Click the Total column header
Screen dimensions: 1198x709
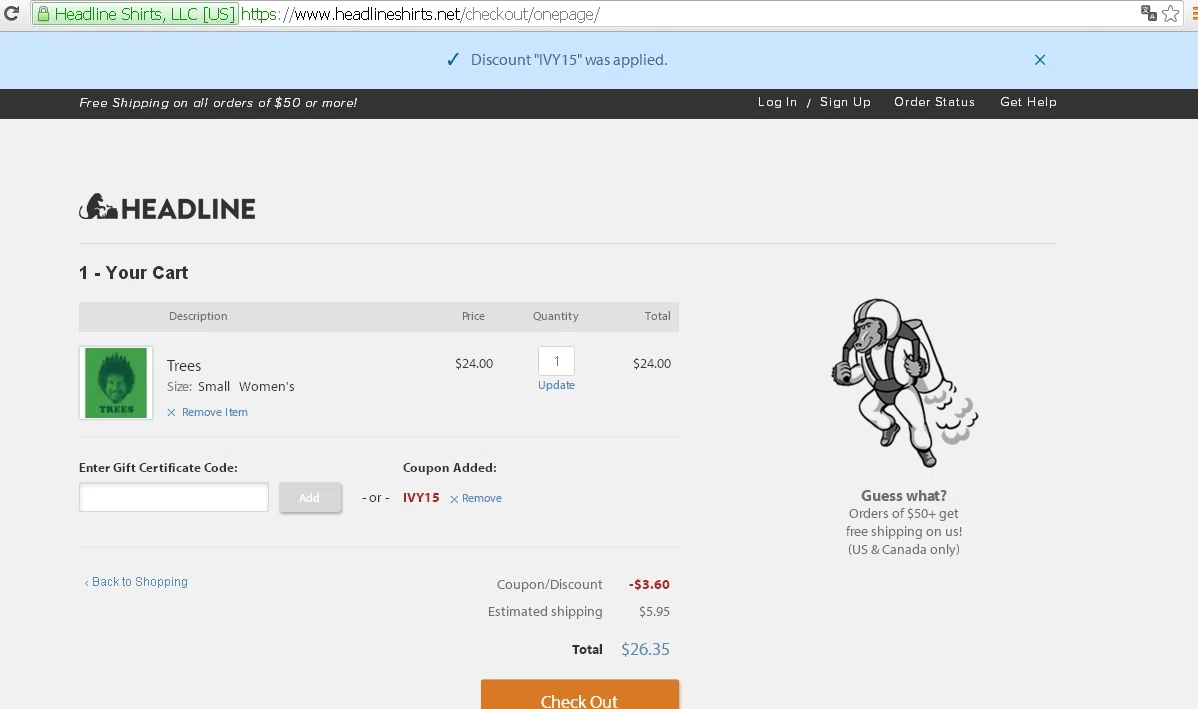coord(658,316)
